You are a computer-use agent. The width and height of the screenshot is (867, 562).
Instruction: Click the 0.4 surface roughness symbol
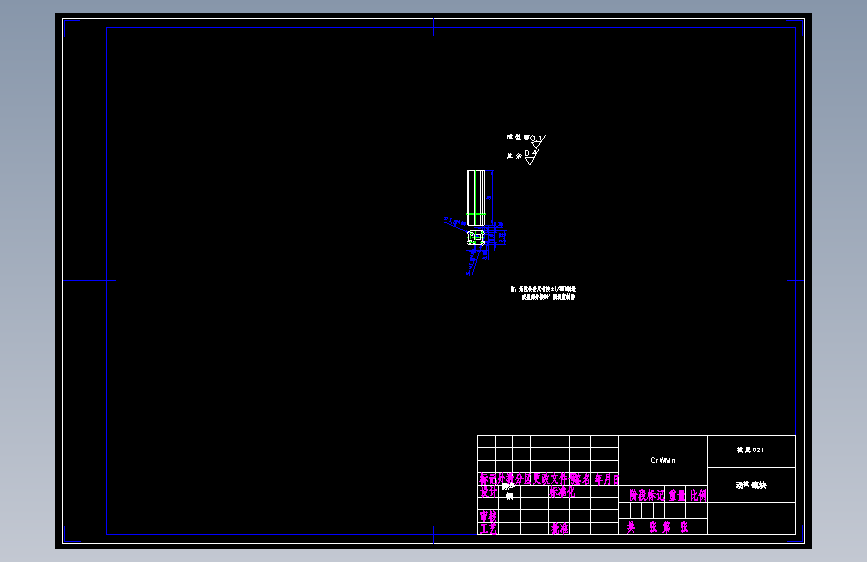(530, 157)
